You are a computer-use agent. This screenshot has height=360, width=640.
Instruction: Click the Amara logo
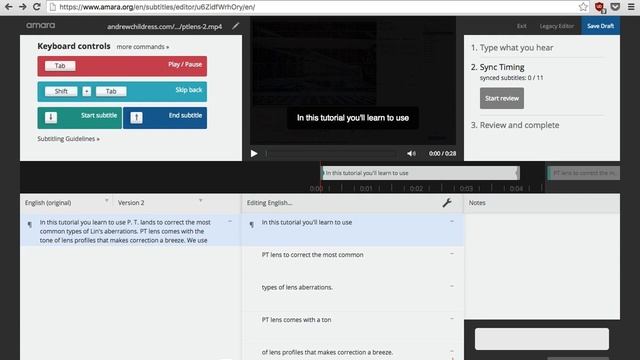40,25
